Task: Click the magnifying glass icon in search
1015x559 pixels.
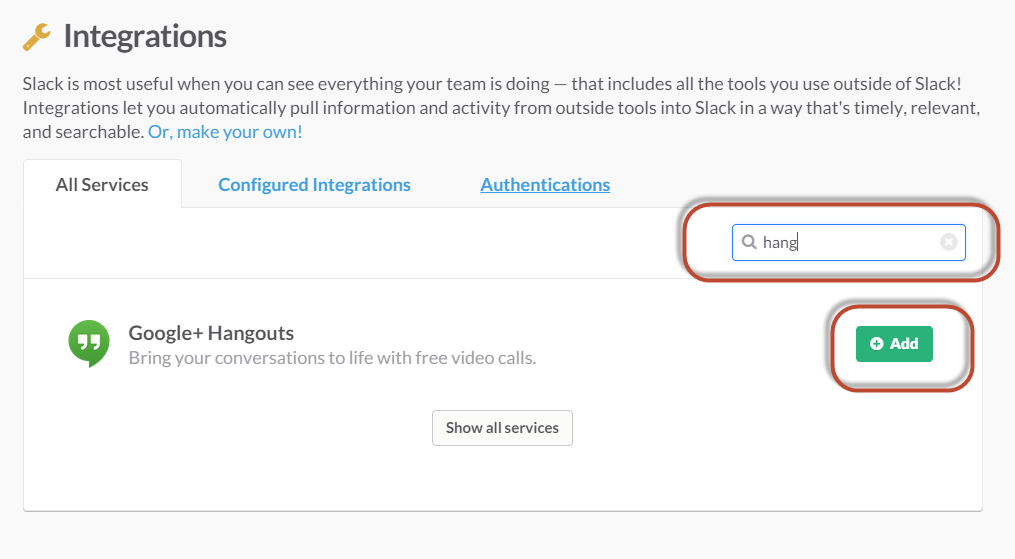Action: click(748, 242)
